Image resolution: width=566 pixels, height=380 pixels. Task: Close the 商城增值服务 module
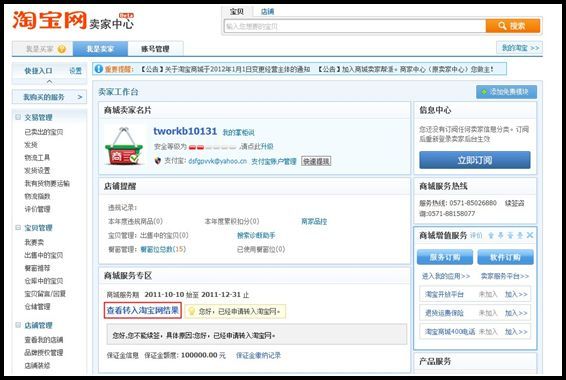tap(530, 235)
